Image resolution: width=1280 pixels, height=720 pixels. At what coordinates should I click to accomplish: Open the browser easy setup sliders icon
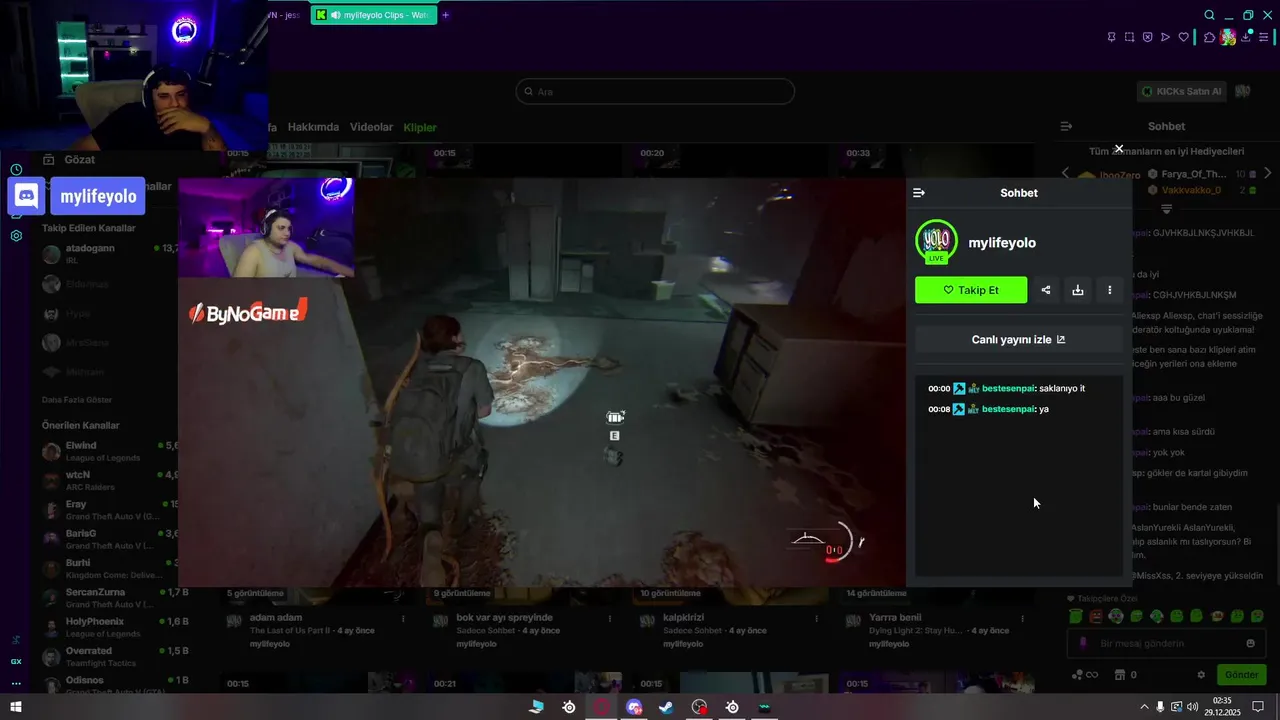[x=1265, y=37]
